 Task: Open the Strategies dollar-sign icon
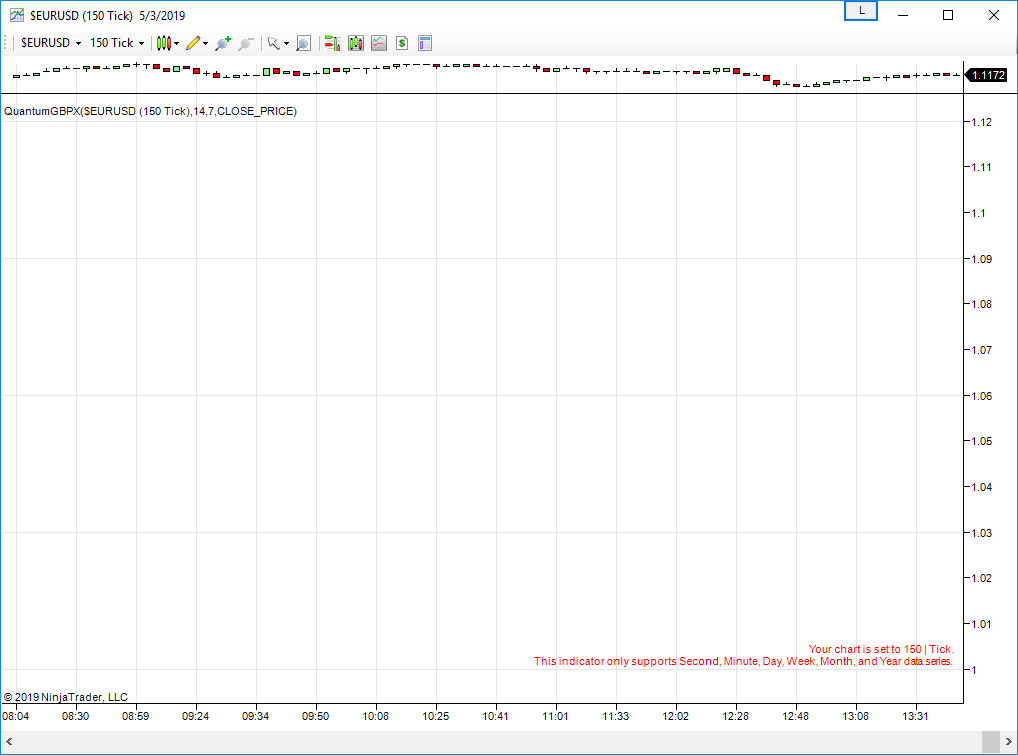click(x=402, y=43)
